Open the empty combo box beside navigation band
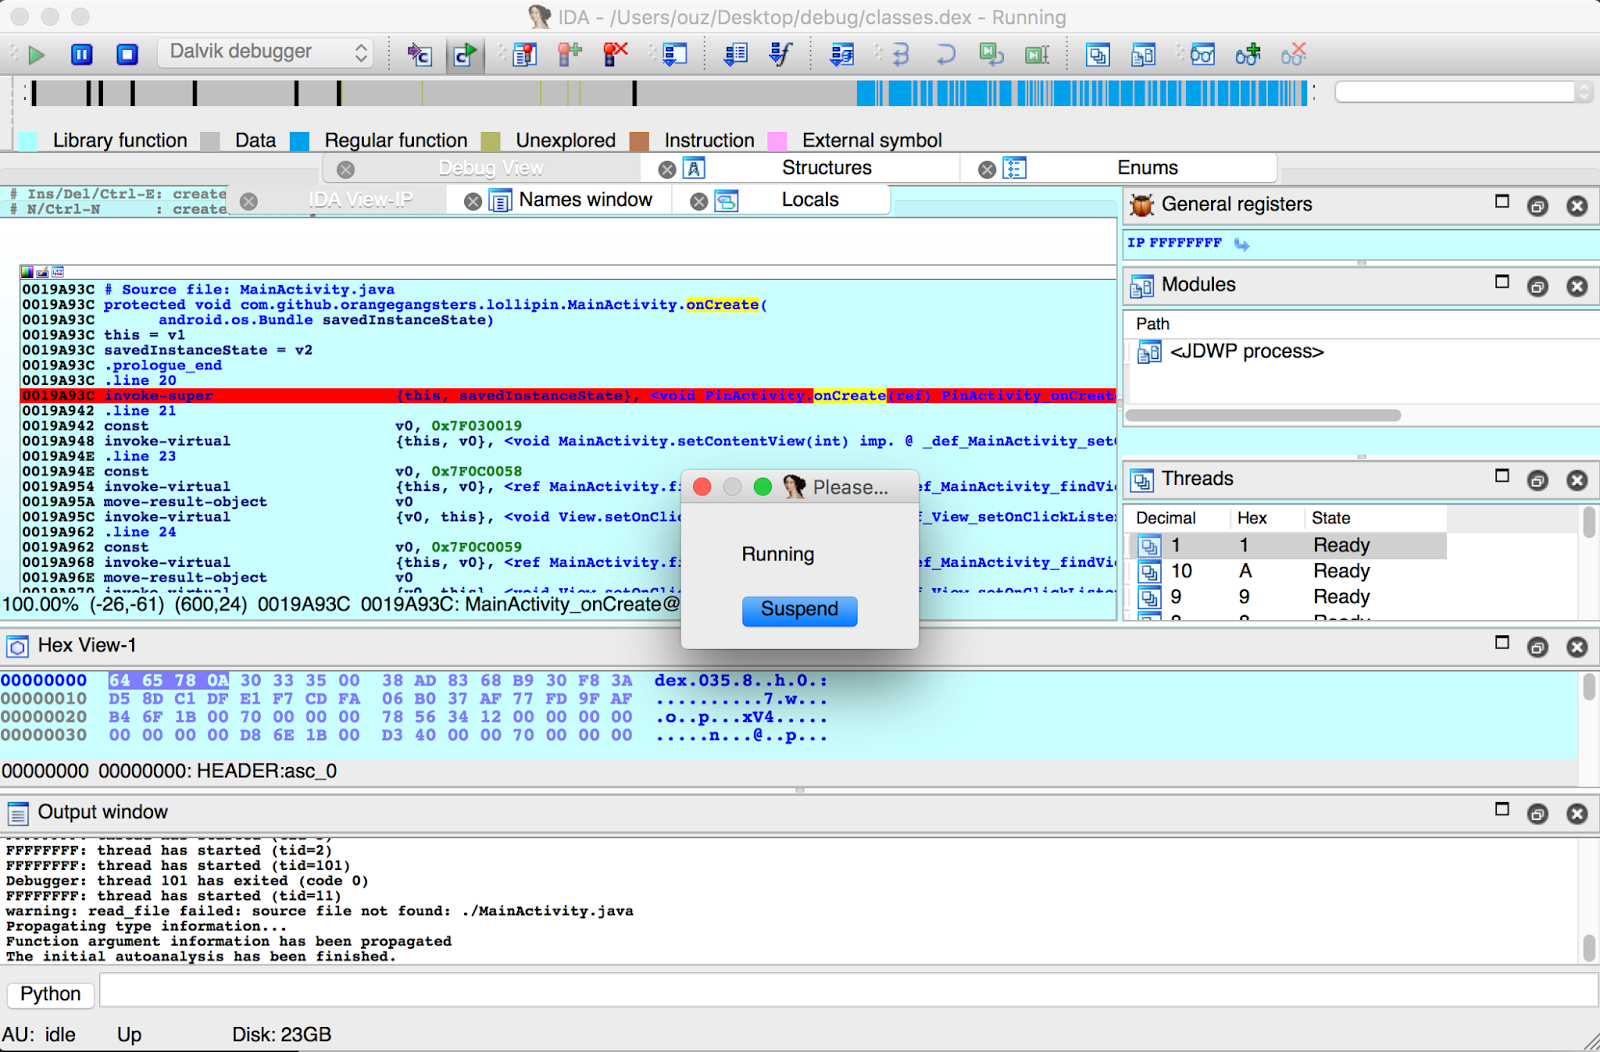The height and width of the screenshot is (1052, 1600). 1463,92
